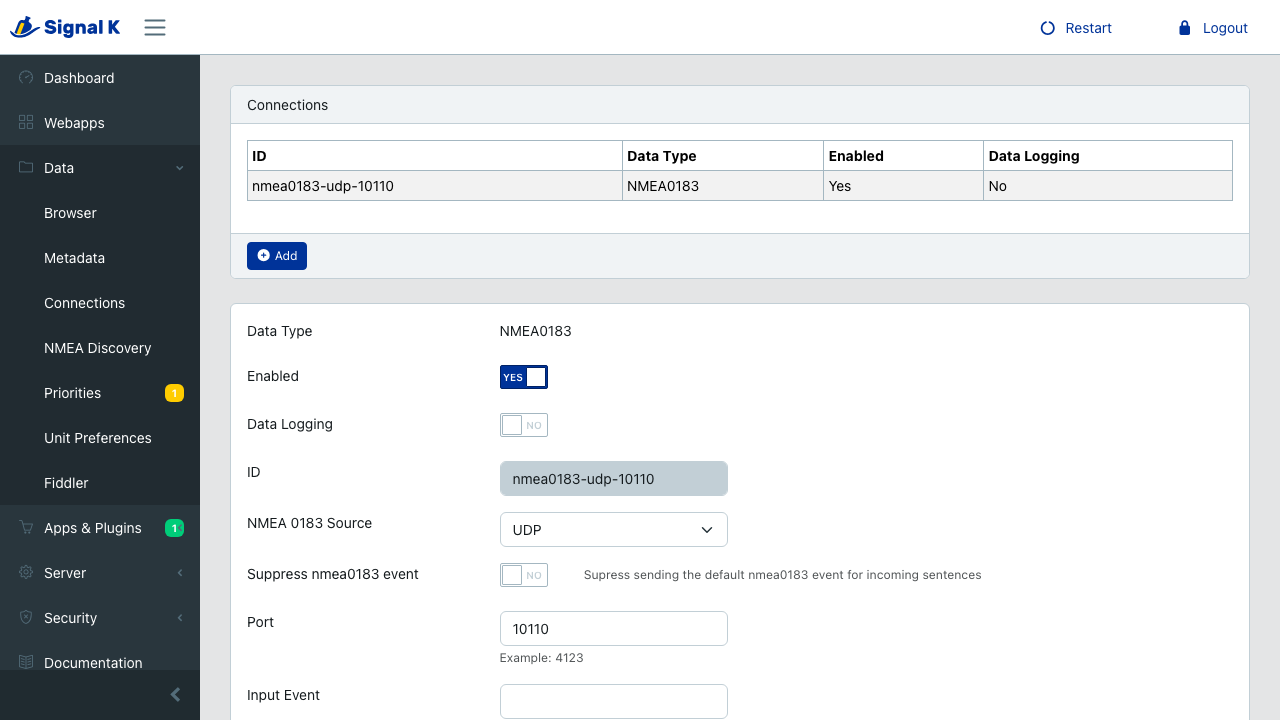The height and width of the screenshot is (720, 1280).
Task: Click the Logout lock icon
Action: click(1185, 28)
